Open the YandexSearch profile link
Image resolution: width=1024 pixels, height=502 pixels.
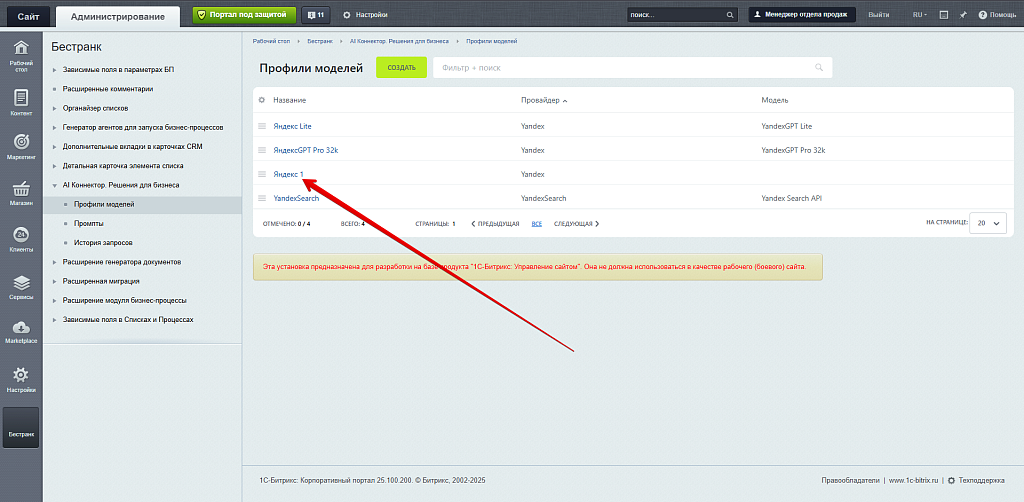(x=297, y=198)
